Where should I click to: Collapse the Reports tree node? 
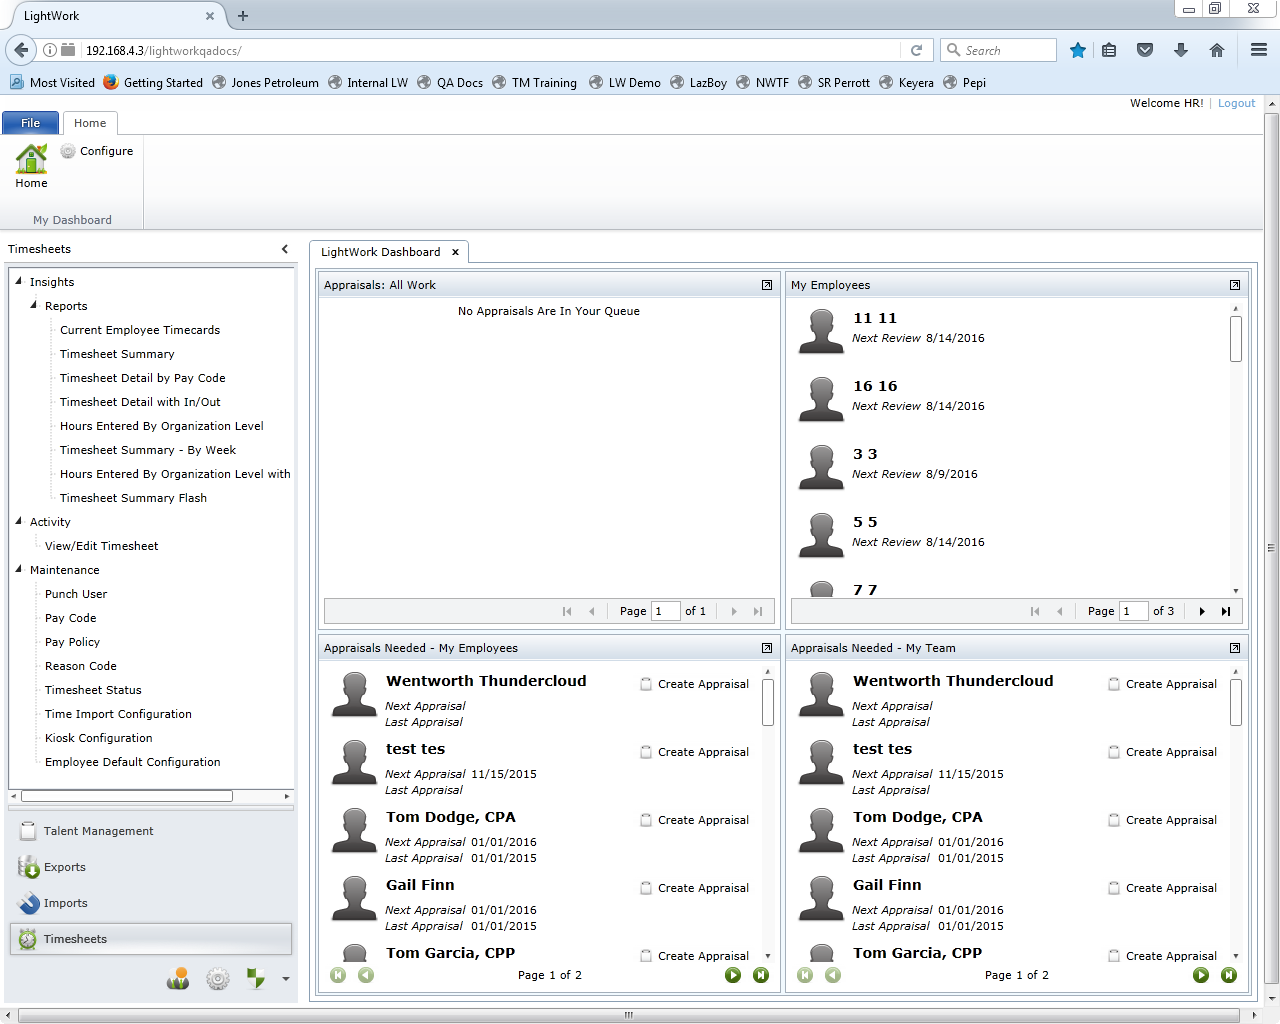(x=34, y=305)
